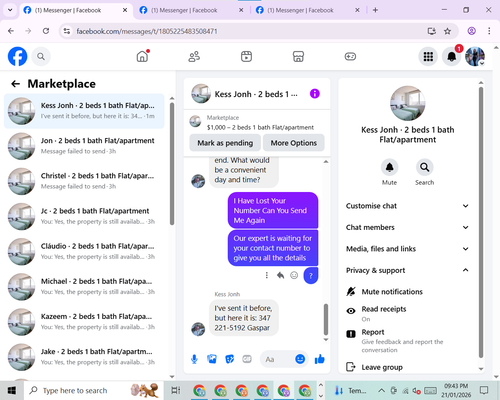Record a voice clip with microphone icon
This screenshot has width=500, height=400.
pos(194,359)
